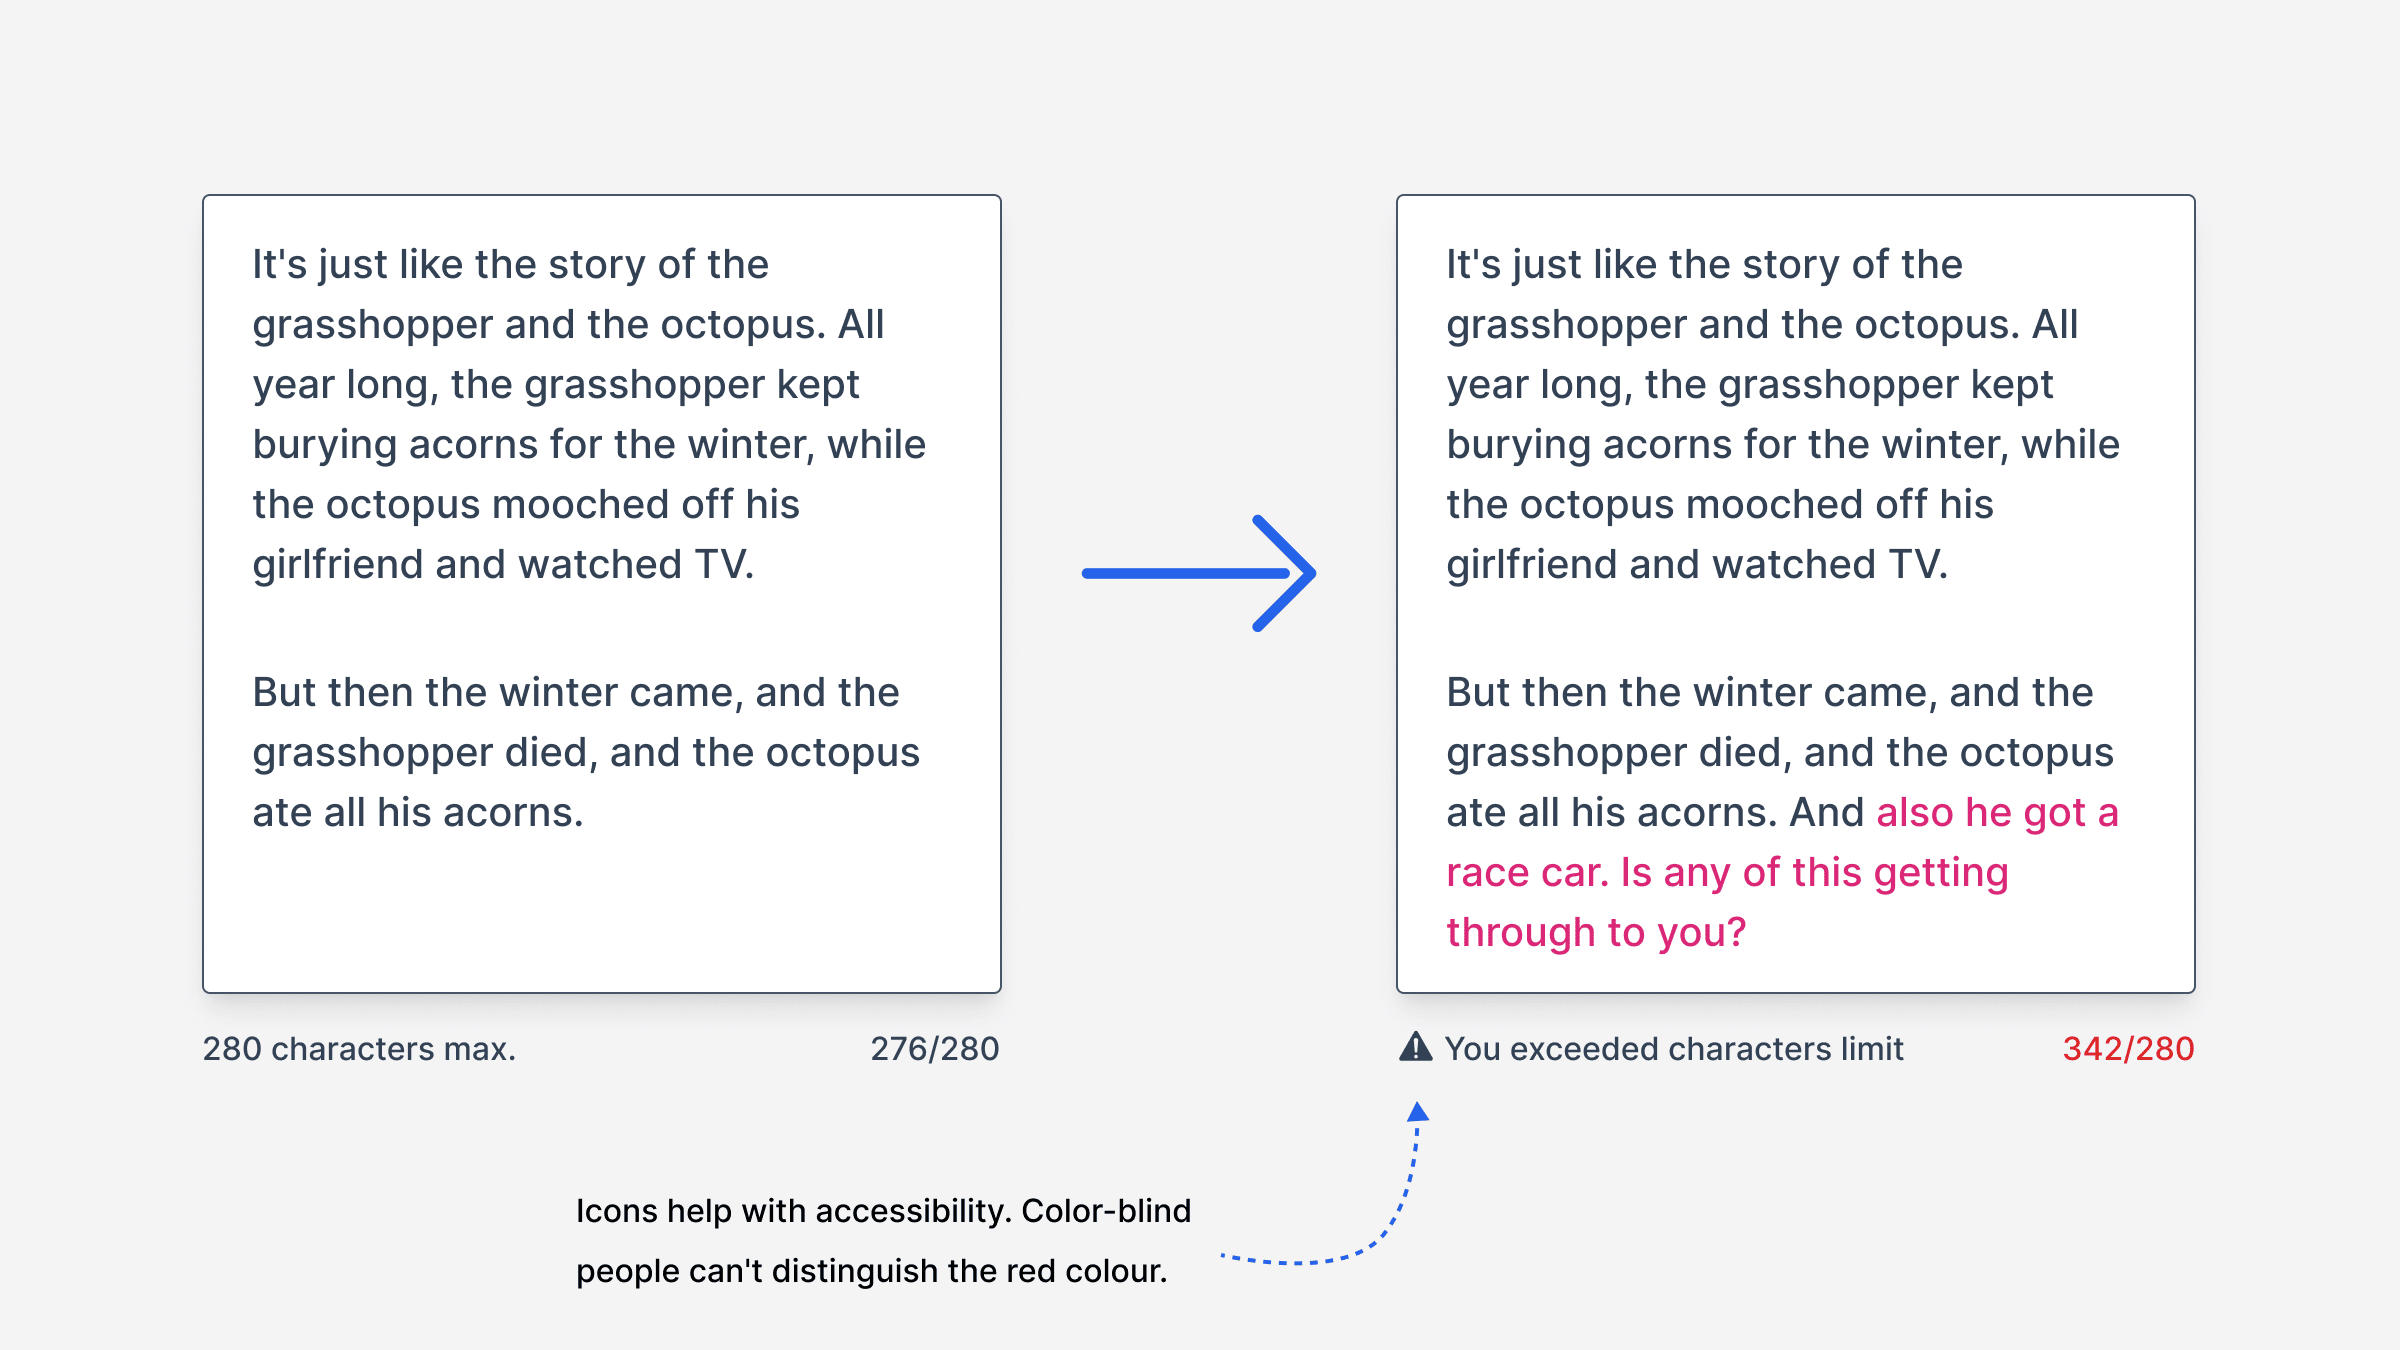Click "But then the winter came" in right box
The image size is (2400, 1350).
coord(1689,693)
